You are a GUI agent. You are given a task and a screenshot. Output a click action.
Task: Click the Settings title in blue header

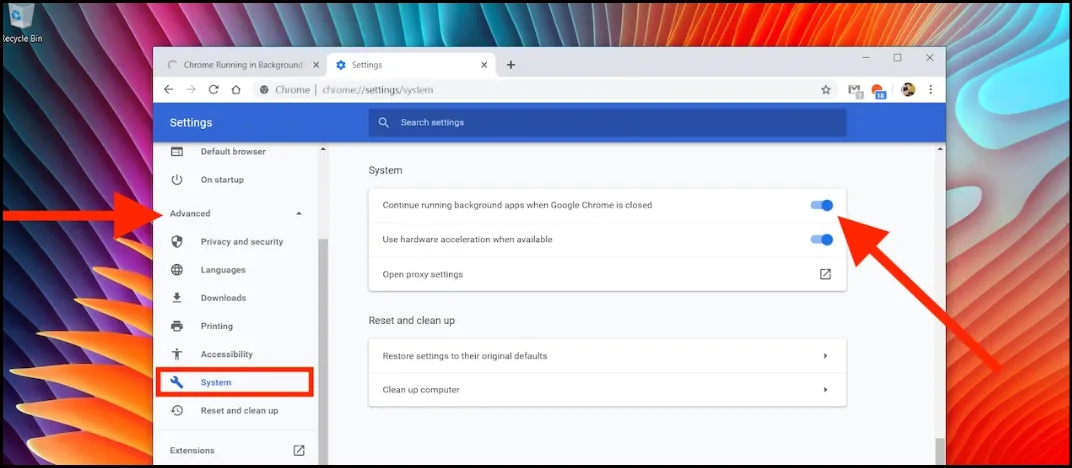point(191,123)
